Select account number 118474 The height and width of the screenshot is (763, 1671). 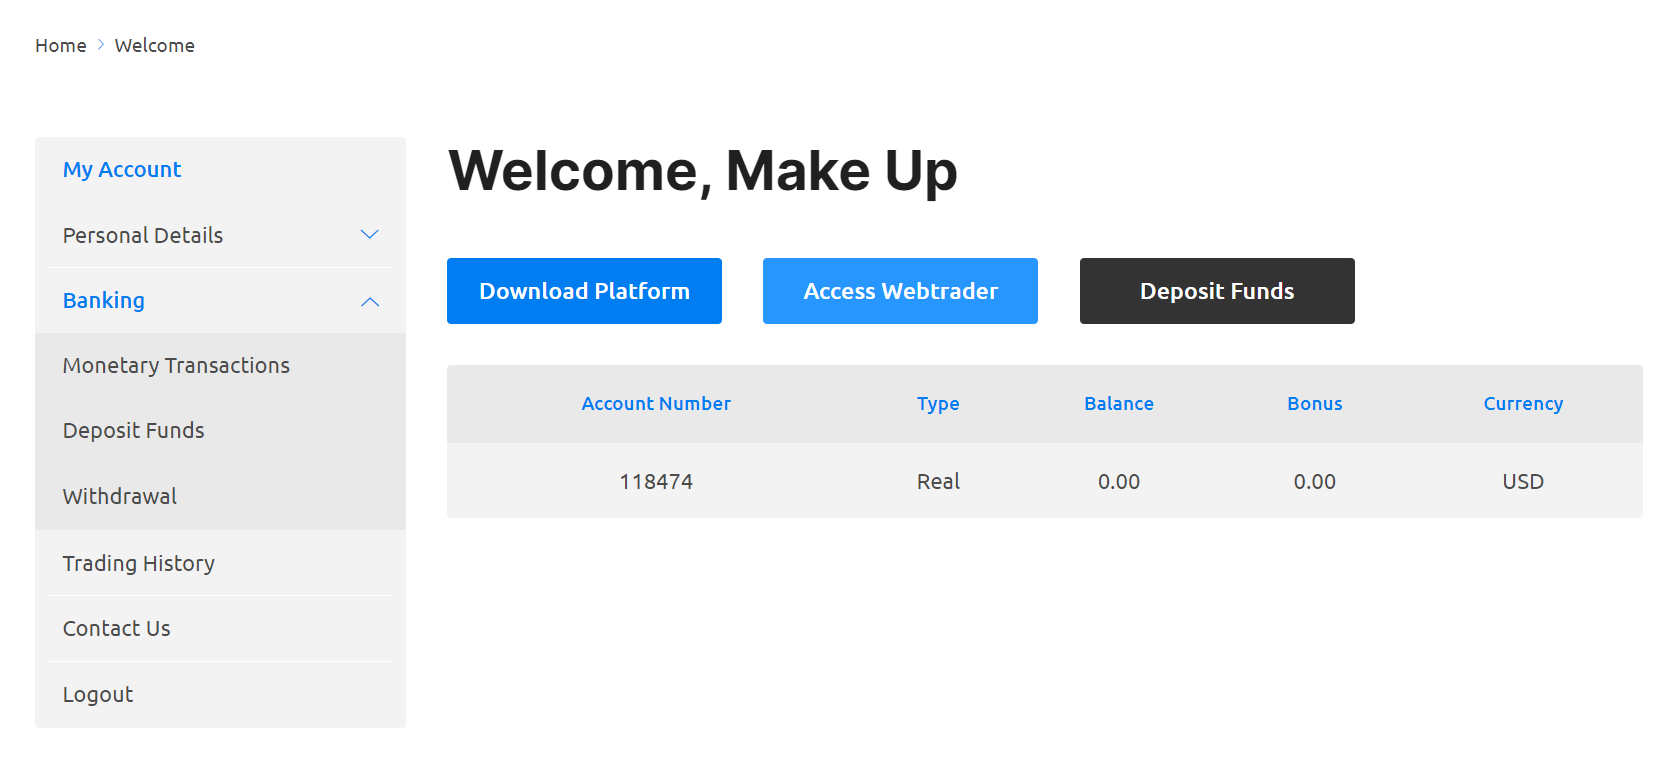coord(656,482)
